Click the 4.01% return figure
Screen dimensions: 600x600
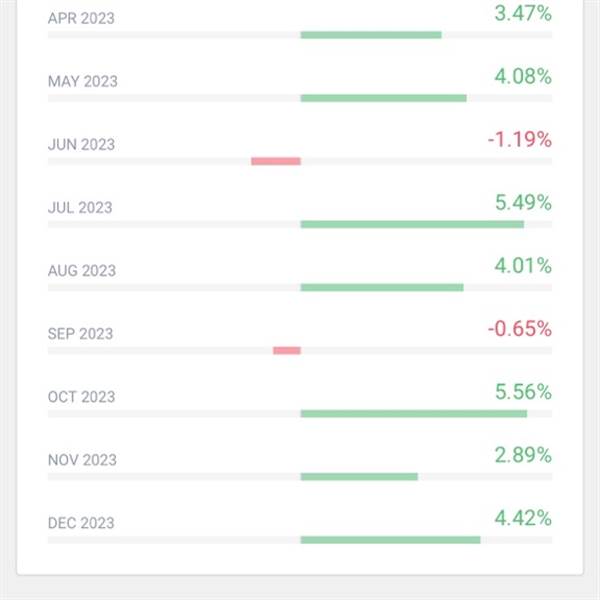pyautogui.click(x=522, y=266)
